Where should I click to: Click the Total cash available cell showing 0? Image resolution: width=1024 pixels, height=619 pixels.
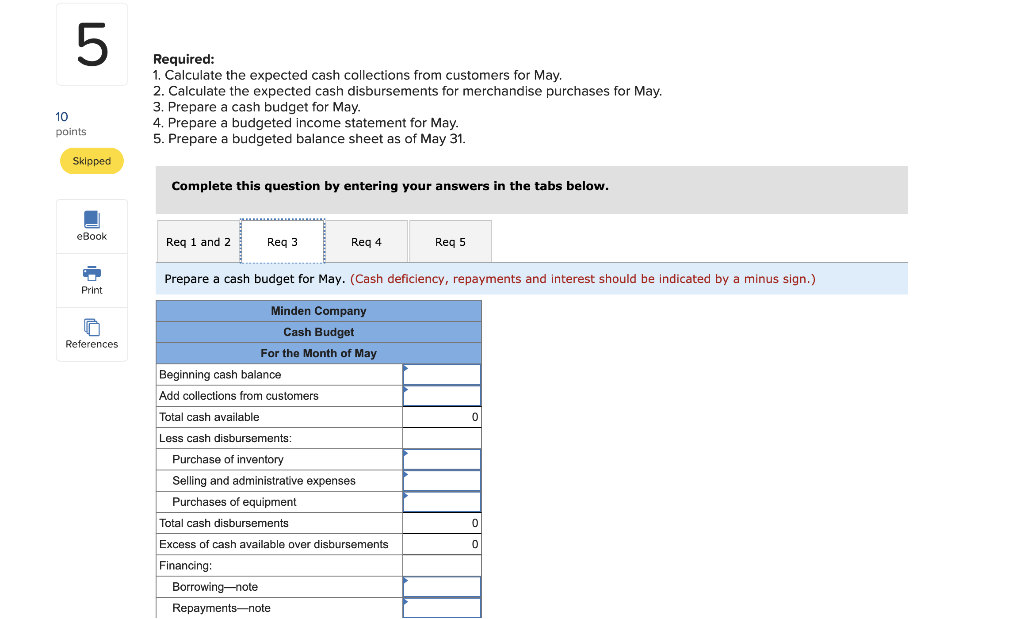(442, 417)
